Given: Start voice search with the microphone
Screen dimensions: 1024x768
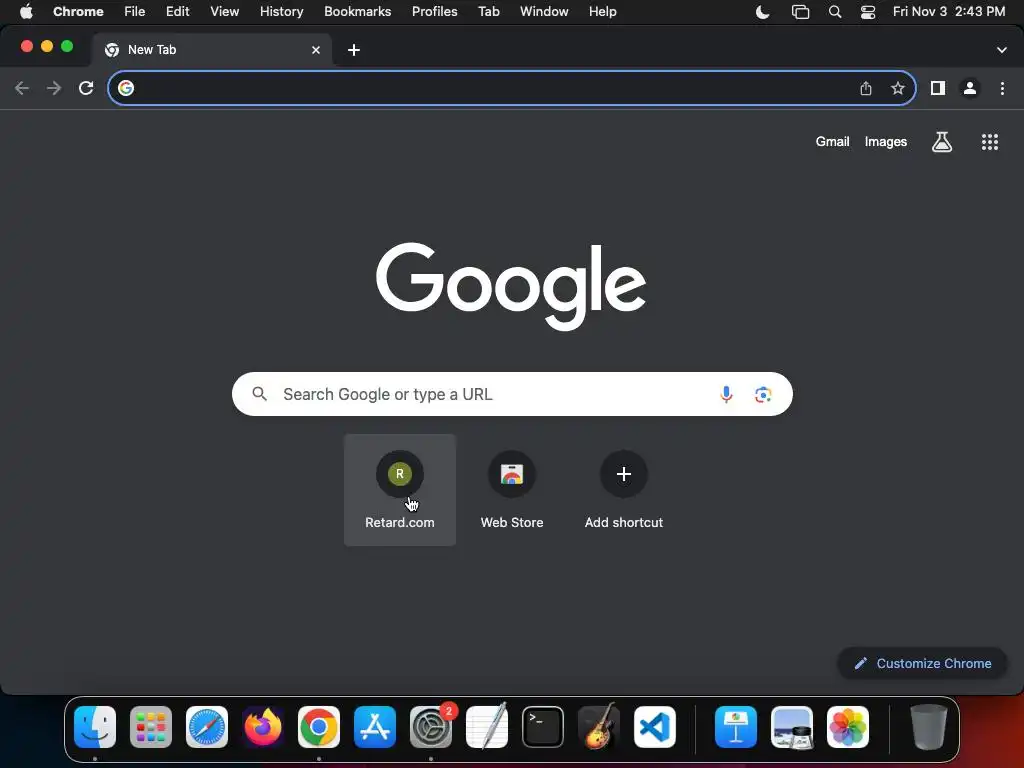Looking at the screenshot, I should point(726,394).
